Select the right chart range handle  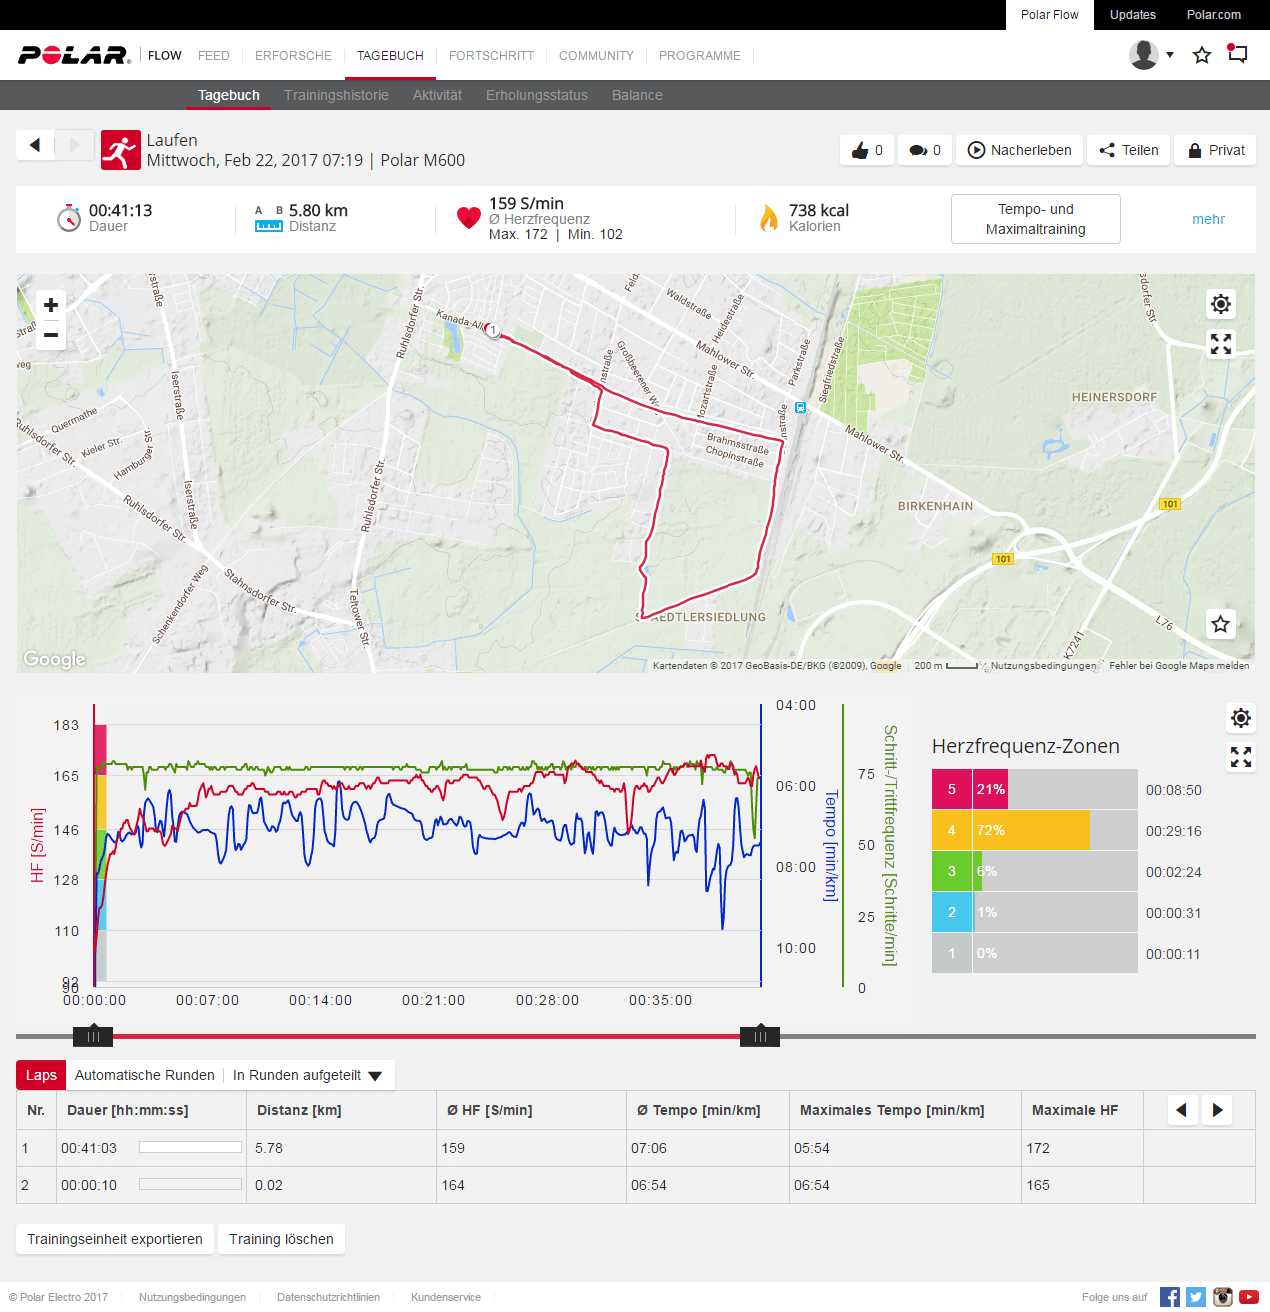[x=760, y=1035]
